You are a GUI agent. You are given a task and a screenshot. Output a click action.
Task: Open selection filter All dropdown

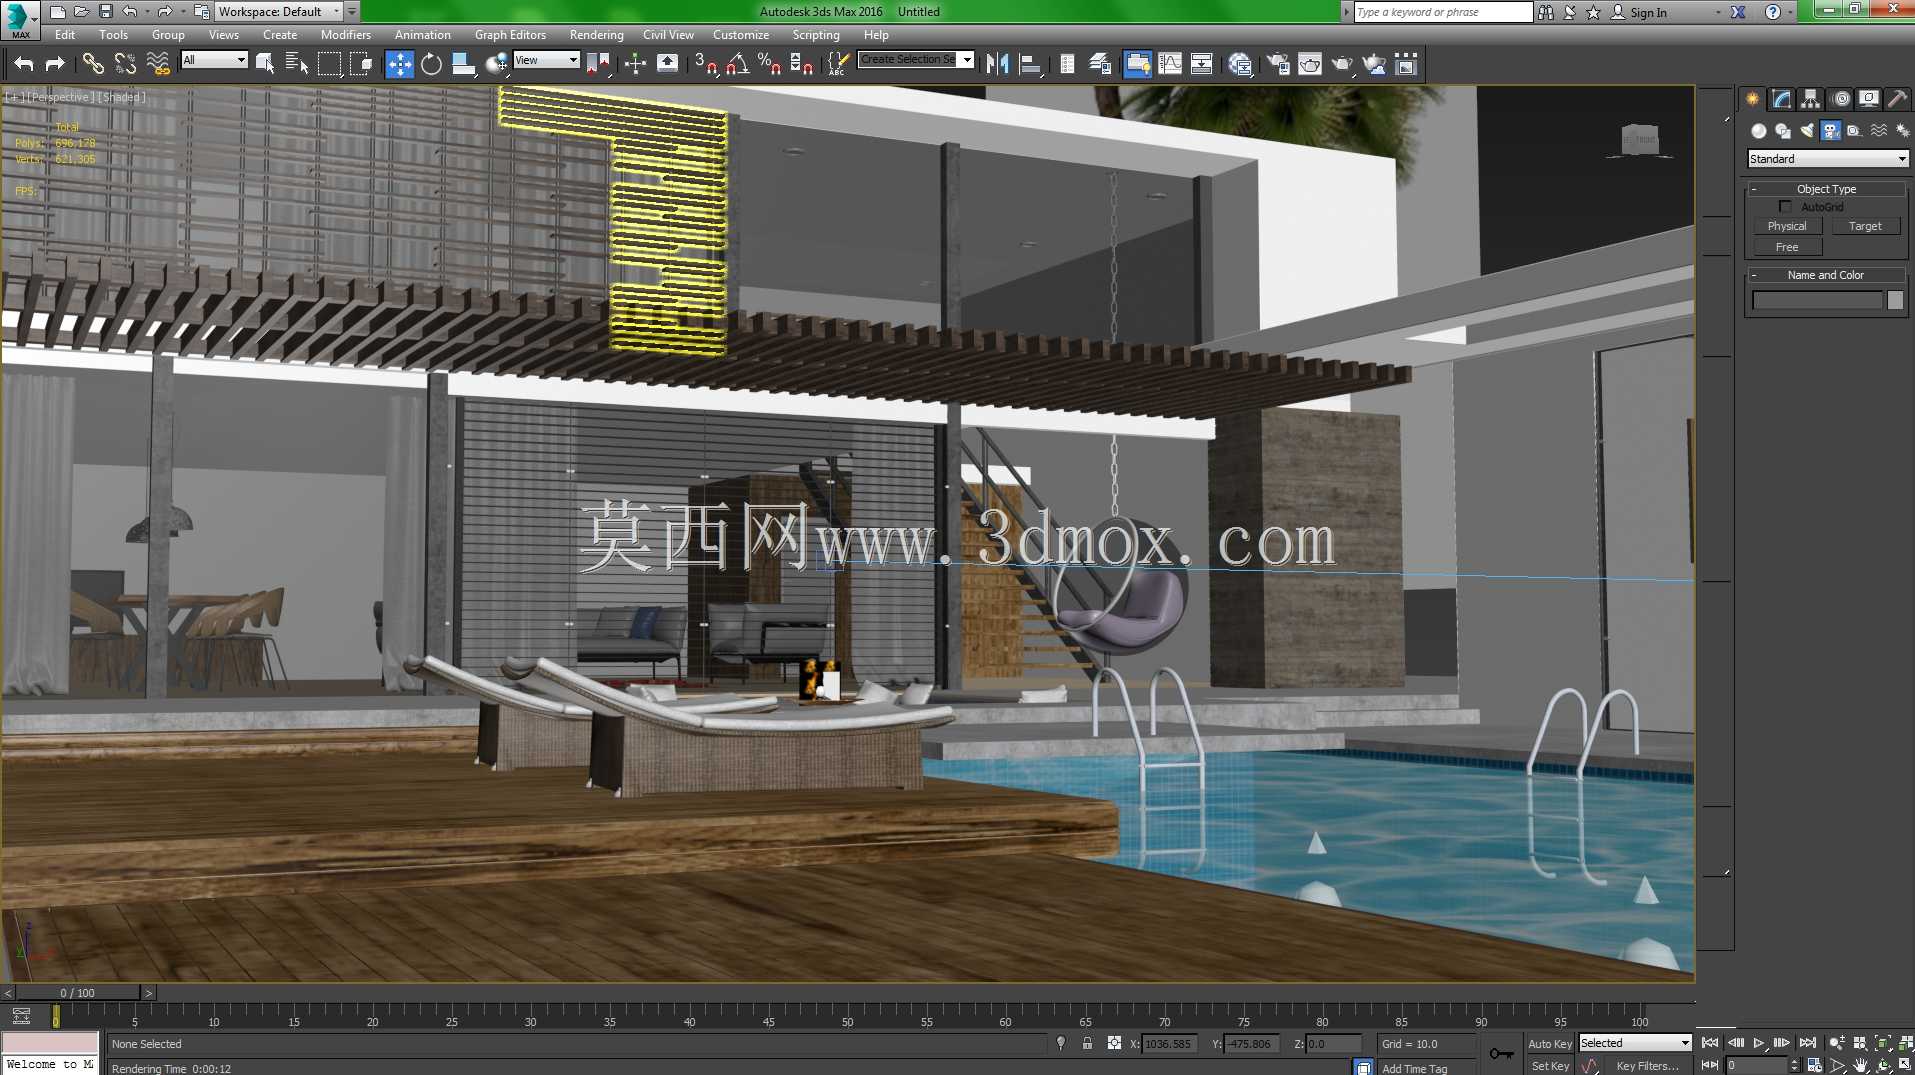point(214,60)
